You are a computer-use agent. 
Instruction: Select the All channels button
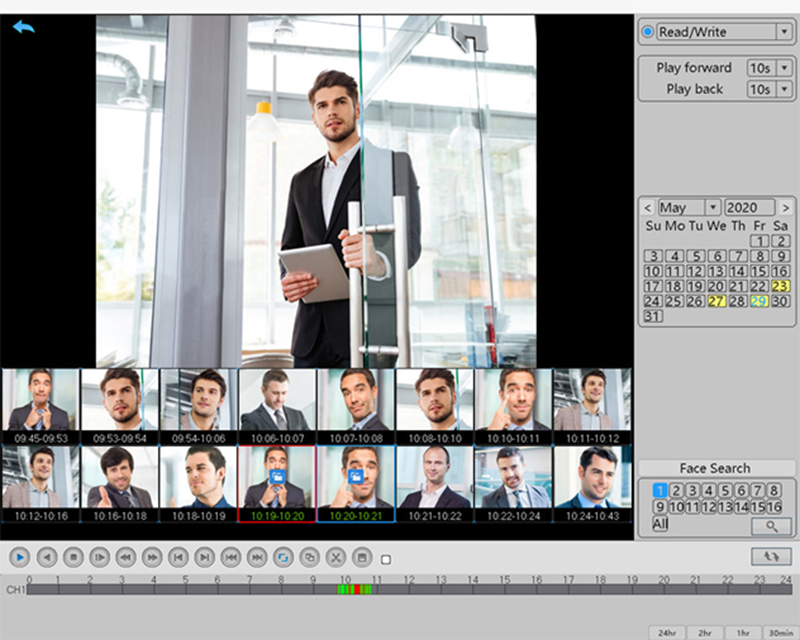(x=660, y=524)
